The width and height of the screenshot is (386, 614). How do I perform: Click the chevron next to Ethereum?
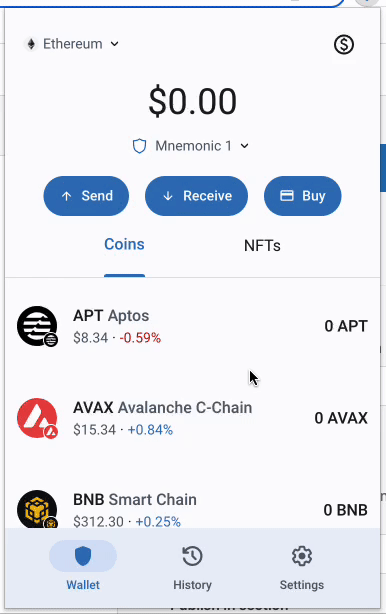(x=114, y=44)
